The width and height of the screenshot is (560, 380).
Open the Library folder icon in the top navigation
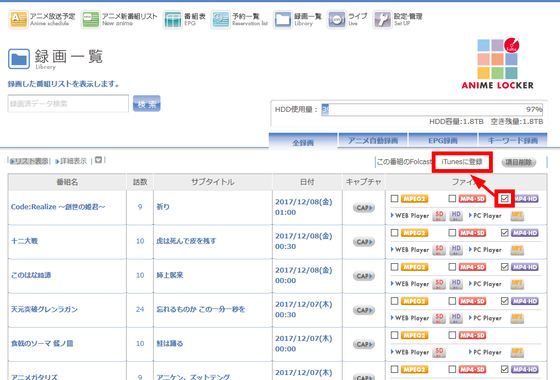[x=283, y=19]
